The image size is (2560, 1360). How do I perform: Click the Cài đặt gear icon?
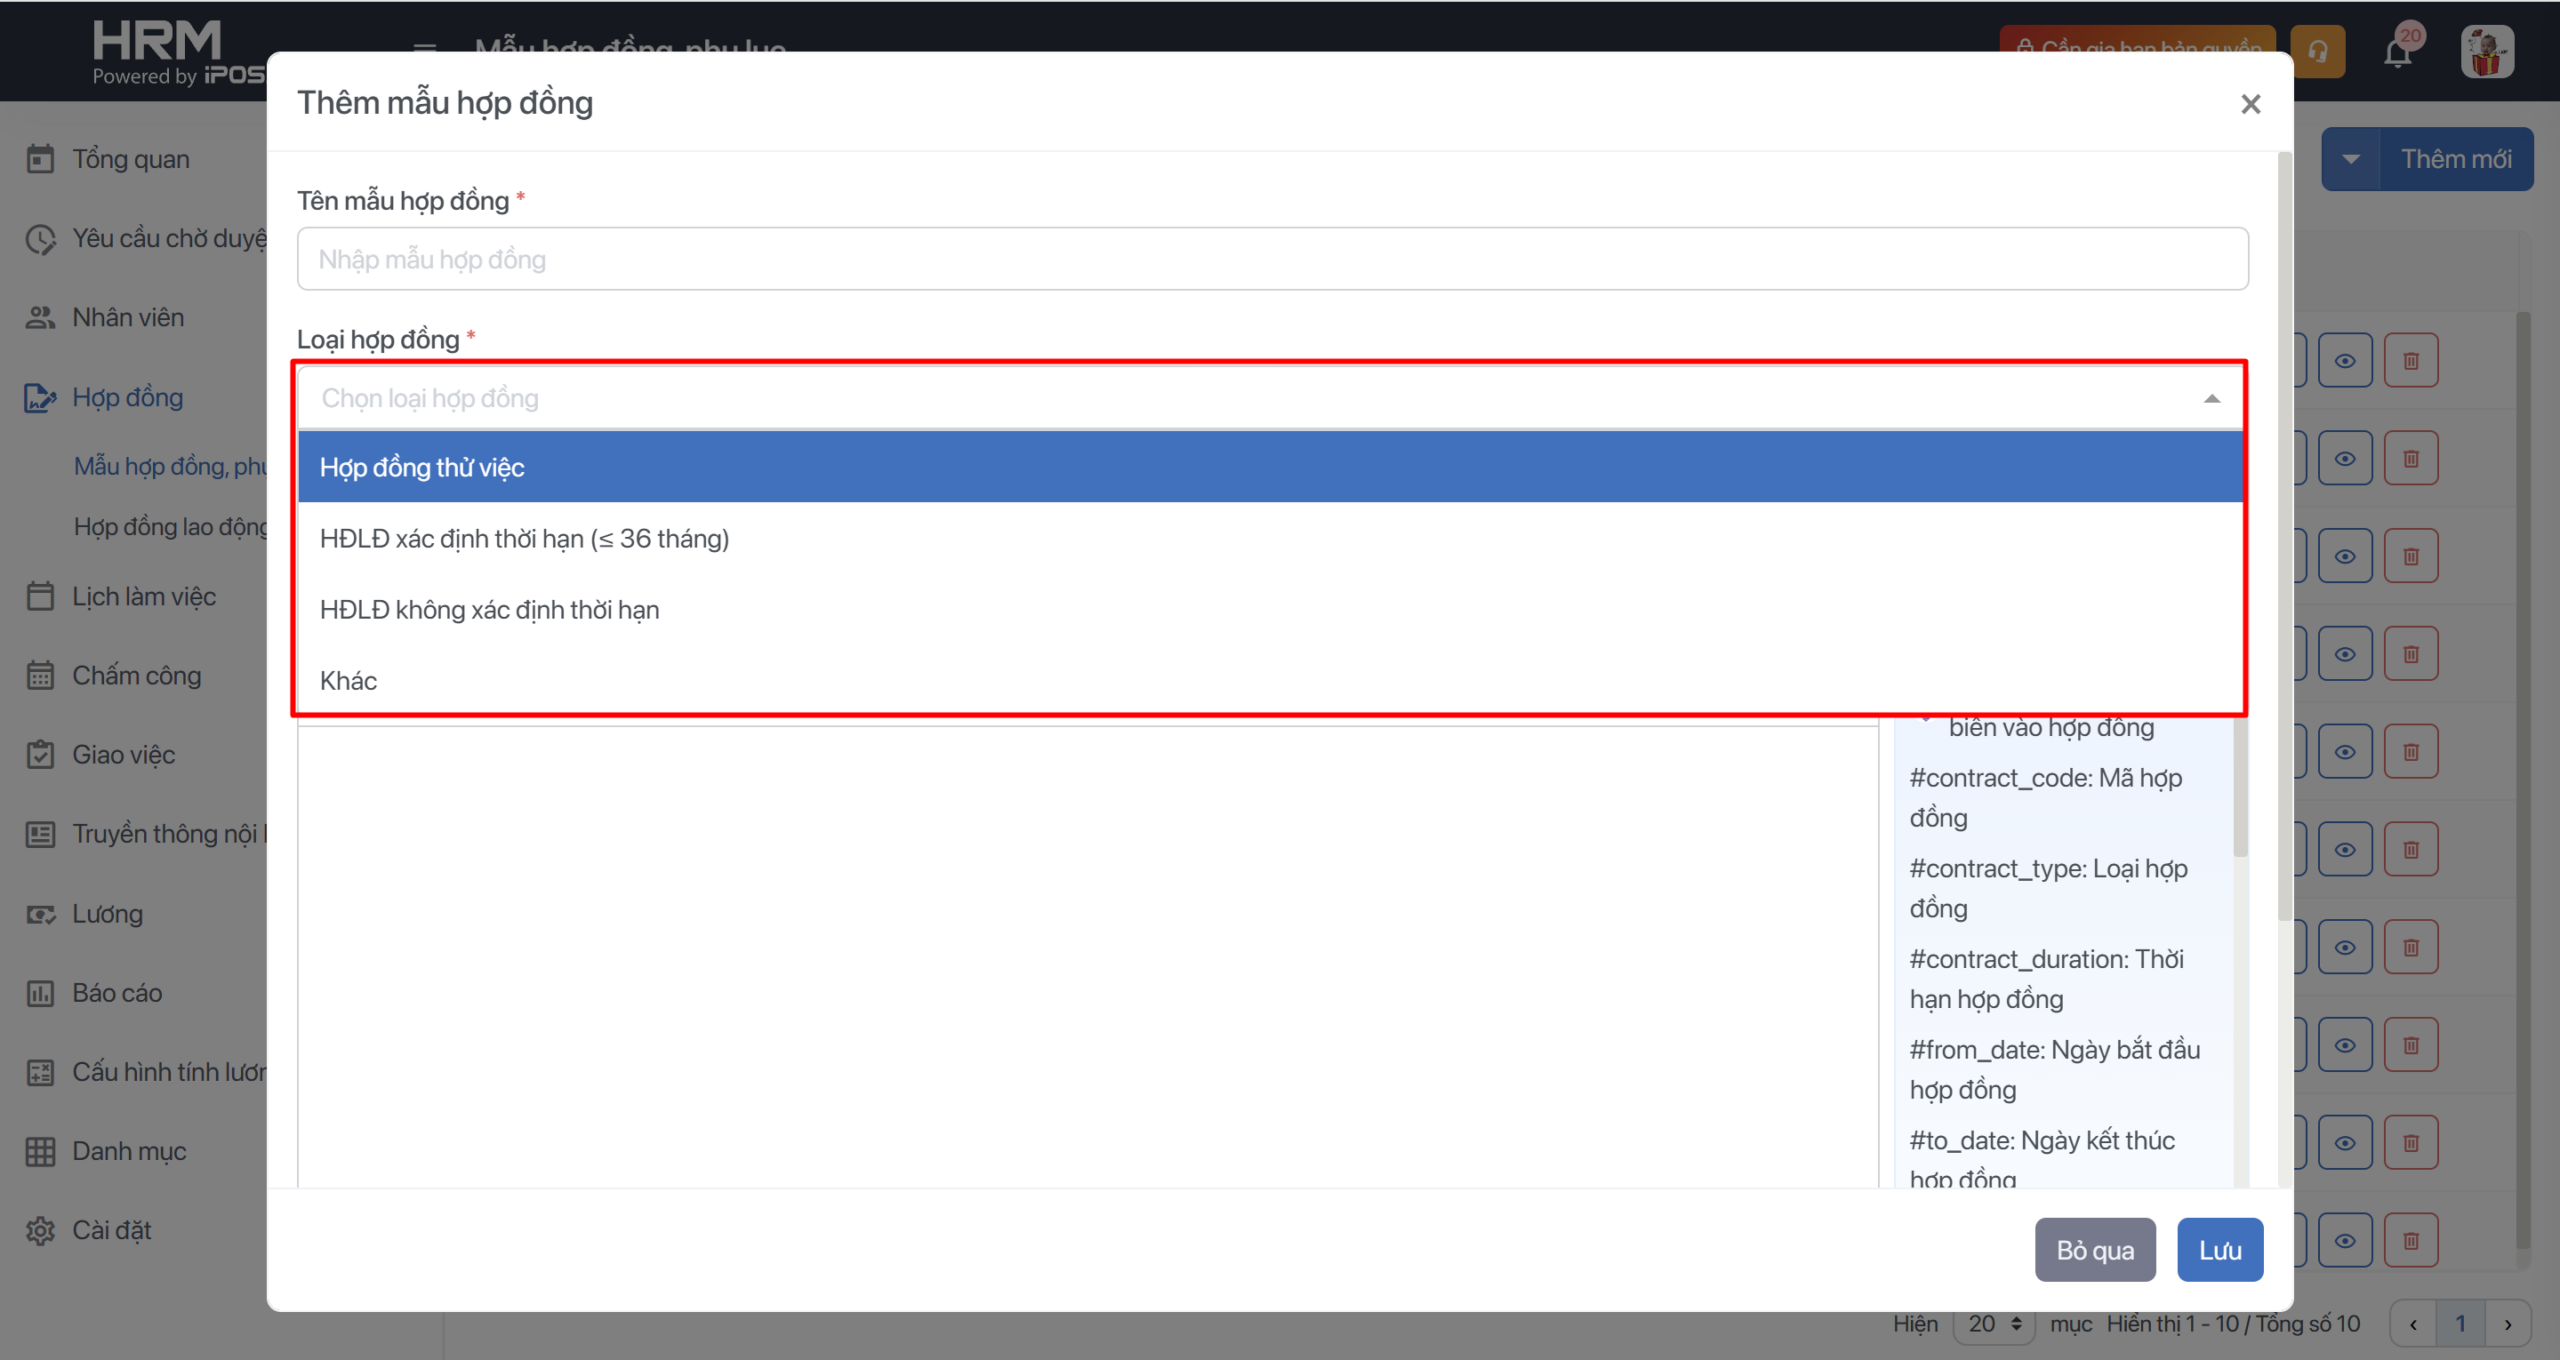[40, 1230]
